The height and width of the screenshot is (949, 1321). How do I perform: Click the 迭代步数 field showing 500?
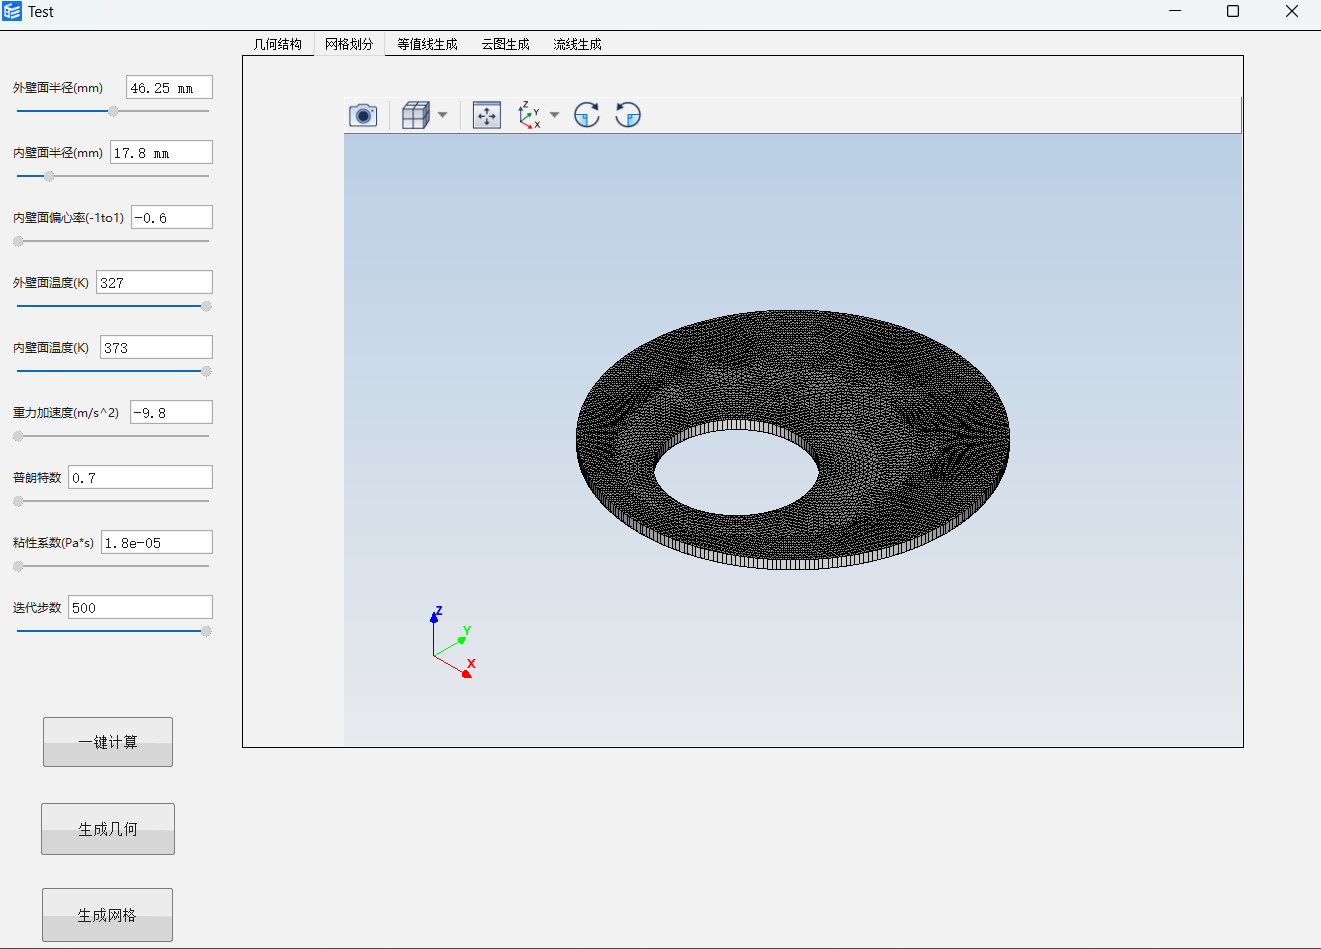tap(140, 608)
